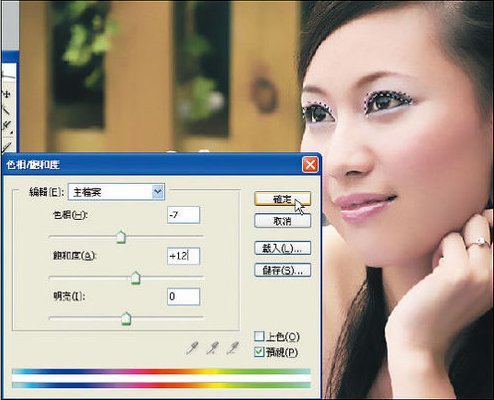Select the first eyedropper tool icon

(x=192, y=348)
